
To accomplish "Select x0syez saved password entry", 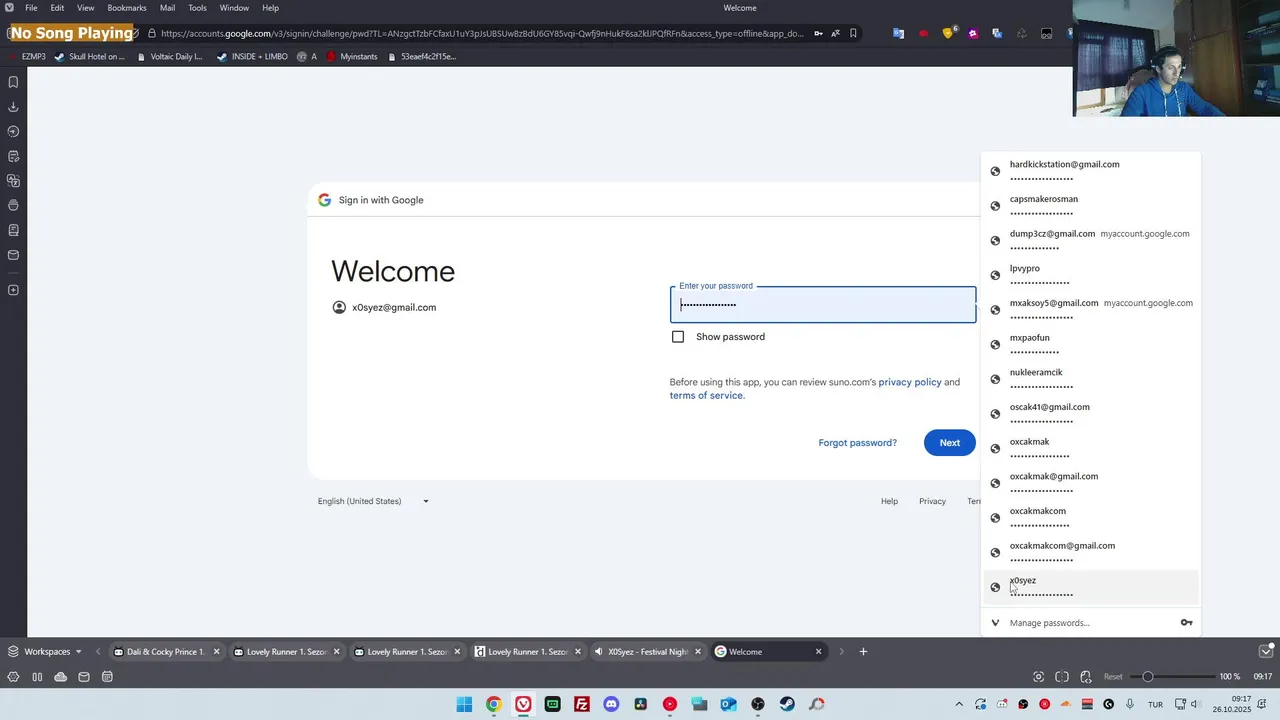I will (1090, 587).
